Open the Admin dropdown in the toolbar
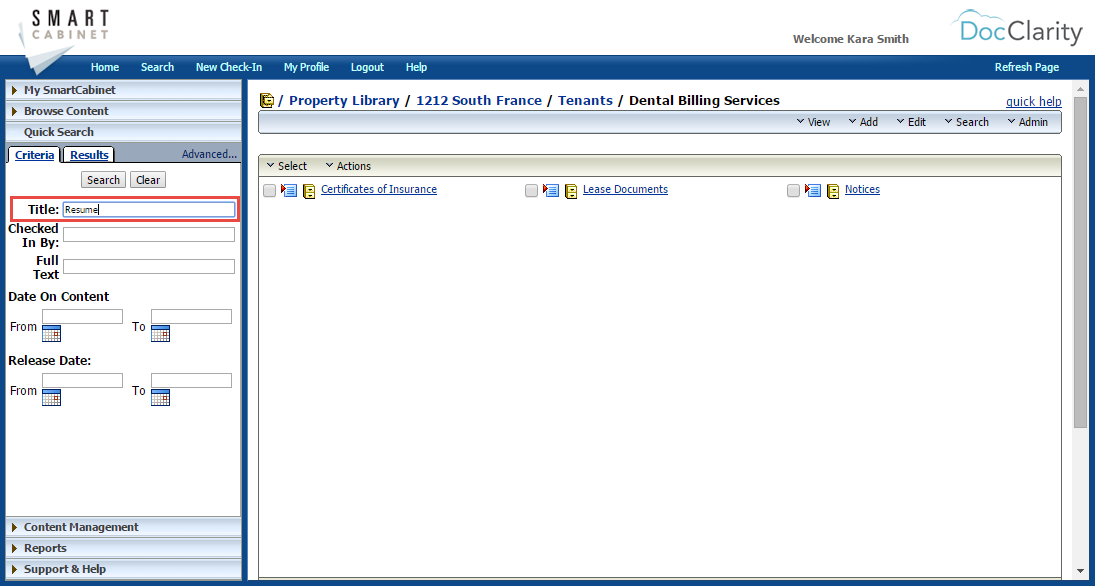Screen dimensions: 1095x586 coord(1028,121)
